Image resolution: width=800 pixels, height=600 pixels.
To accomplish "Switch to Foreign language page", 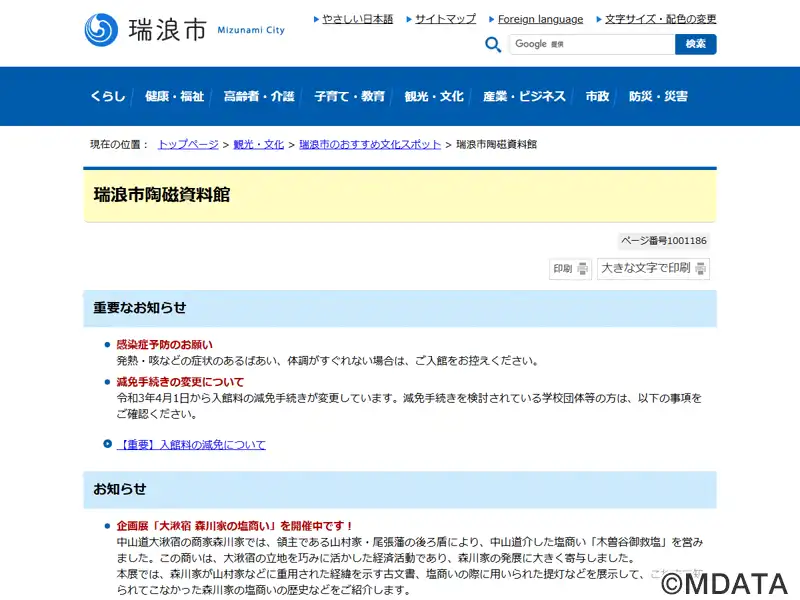I will [540, 19].
